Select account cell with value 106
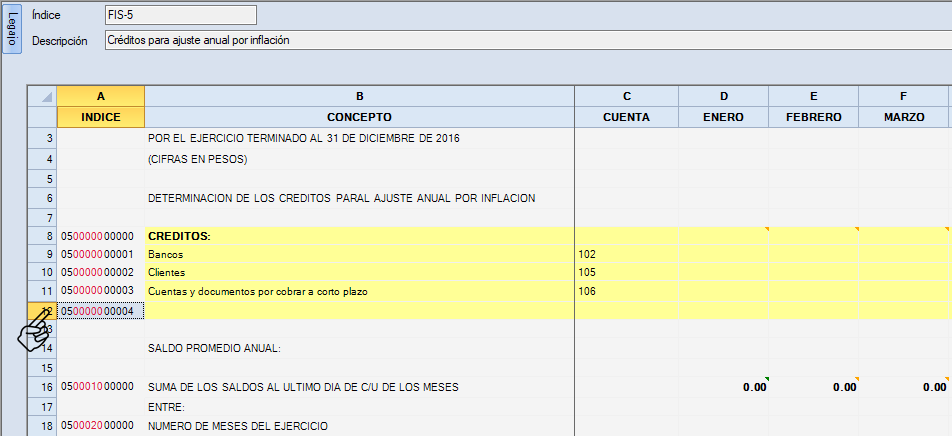This screenshot has width=952, height=436. pyautogui.click(x=626, y=291)
